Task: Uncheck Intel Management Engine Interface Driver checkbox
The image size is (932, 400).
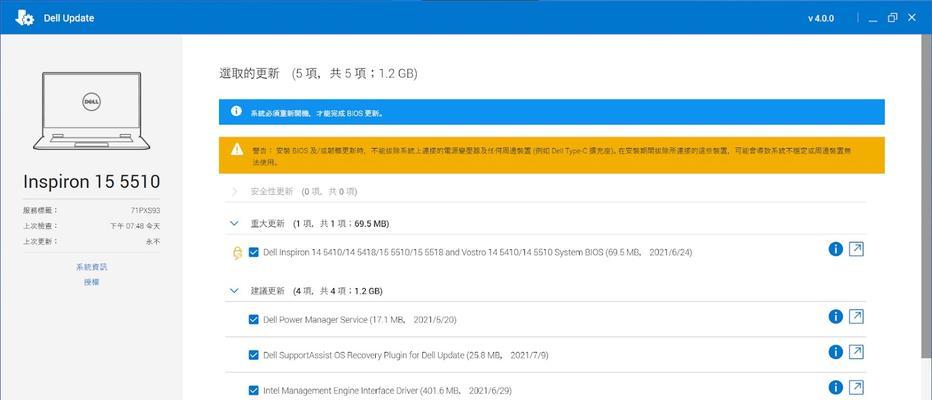Action: (x=254, y=391)
